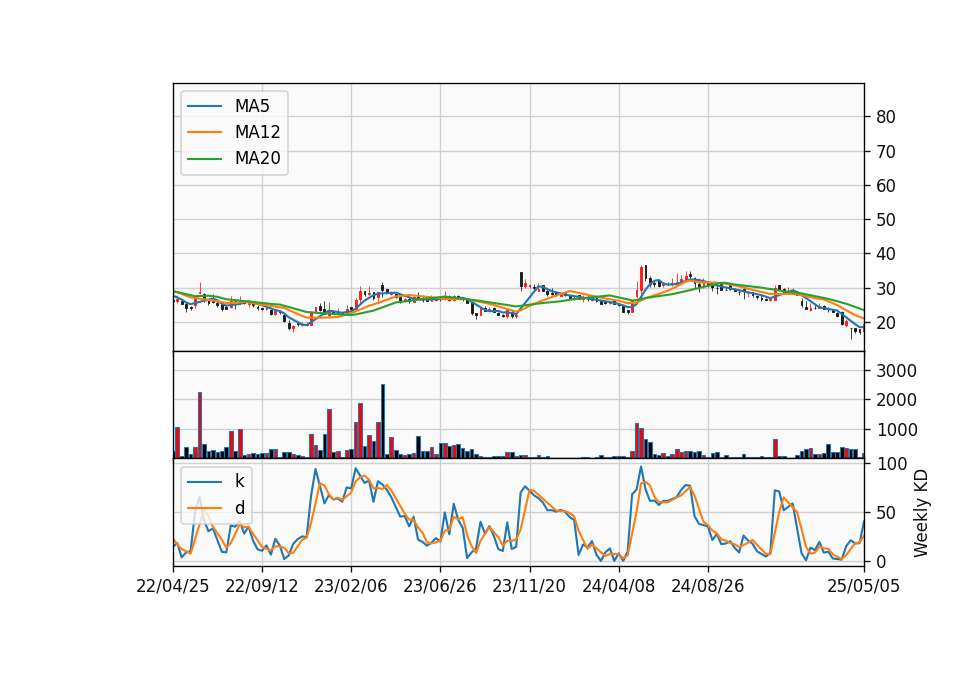Click the price axis value 70
This screenshot has width=960, height=690.
[886, 151]
